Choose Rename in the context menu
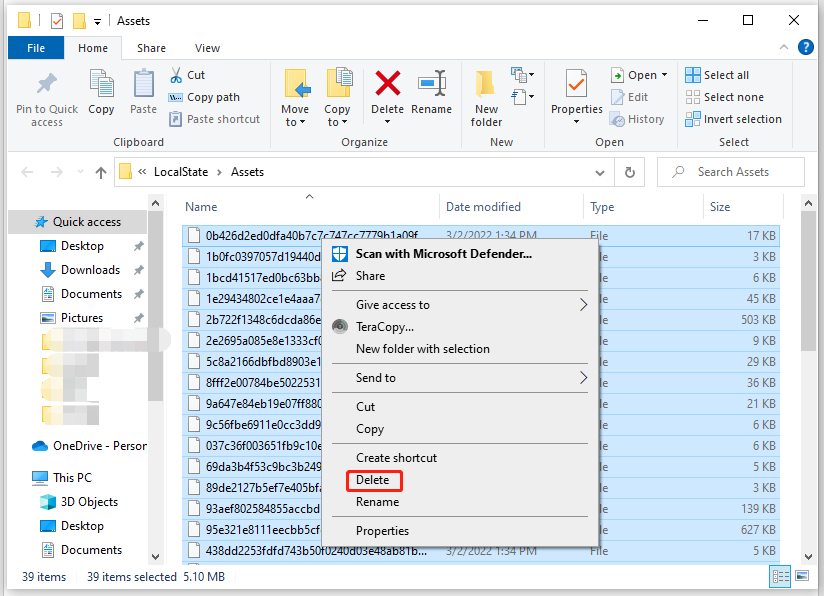Viewport: 824px width, 596px height. click(x=377, y=502)
